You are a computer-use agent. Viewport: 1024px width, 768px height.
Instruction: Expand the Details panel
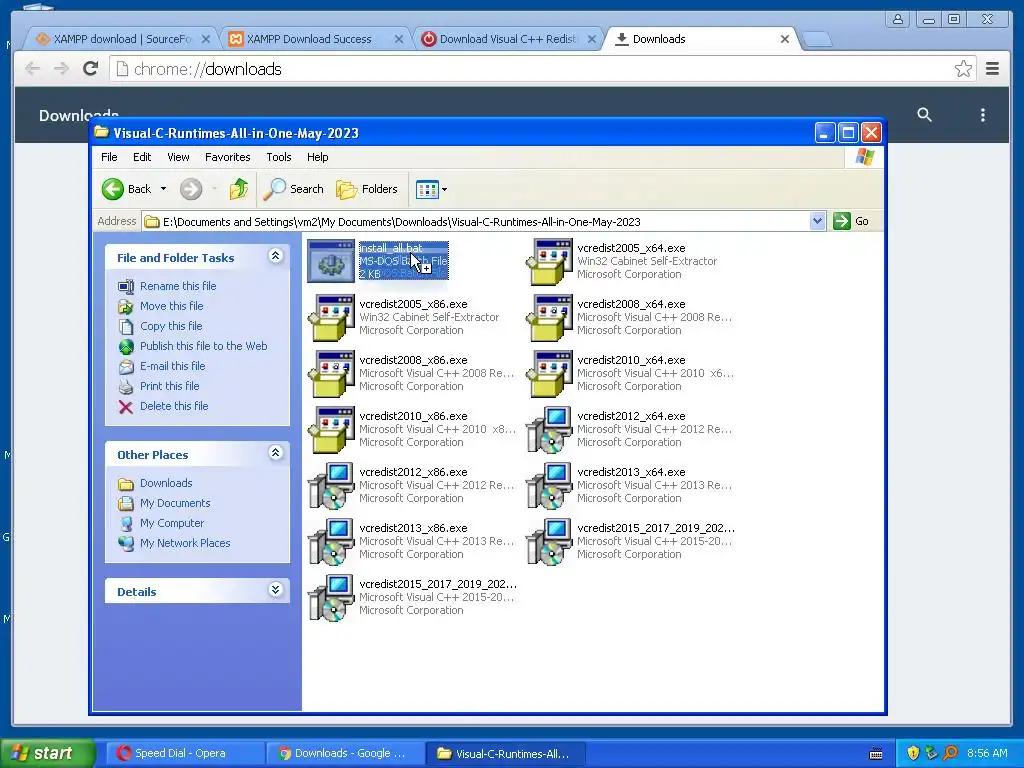tap(276, 590)
